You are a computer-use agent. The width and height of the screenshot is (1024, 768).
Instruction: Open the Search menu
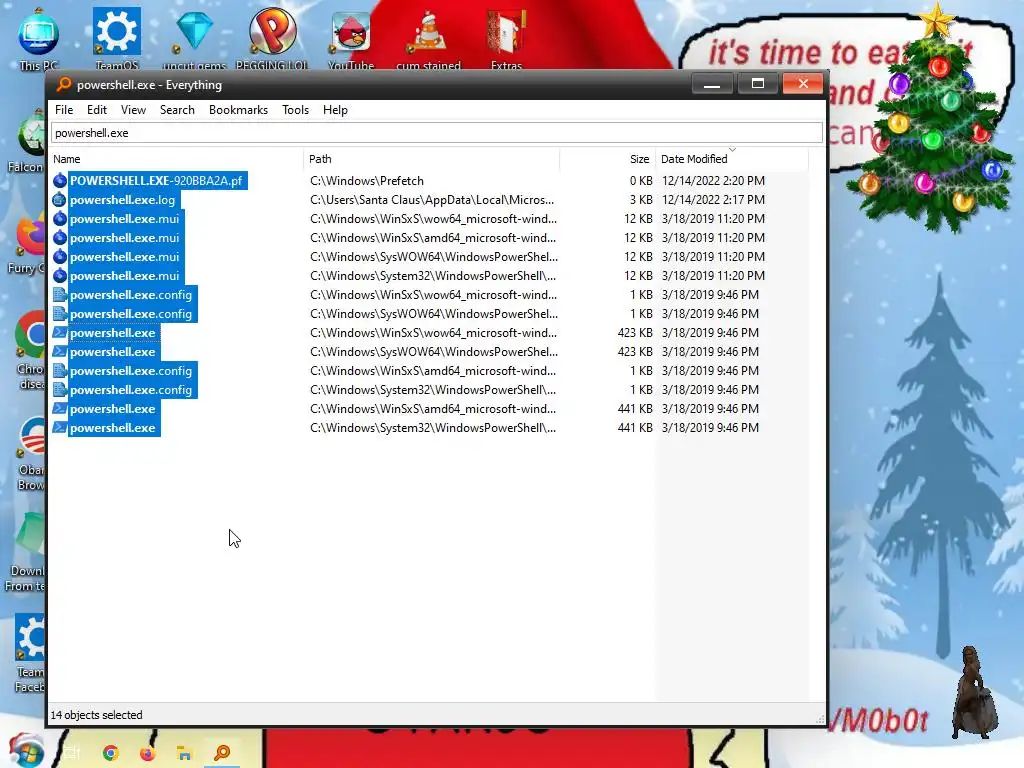(x=177, y=110)
